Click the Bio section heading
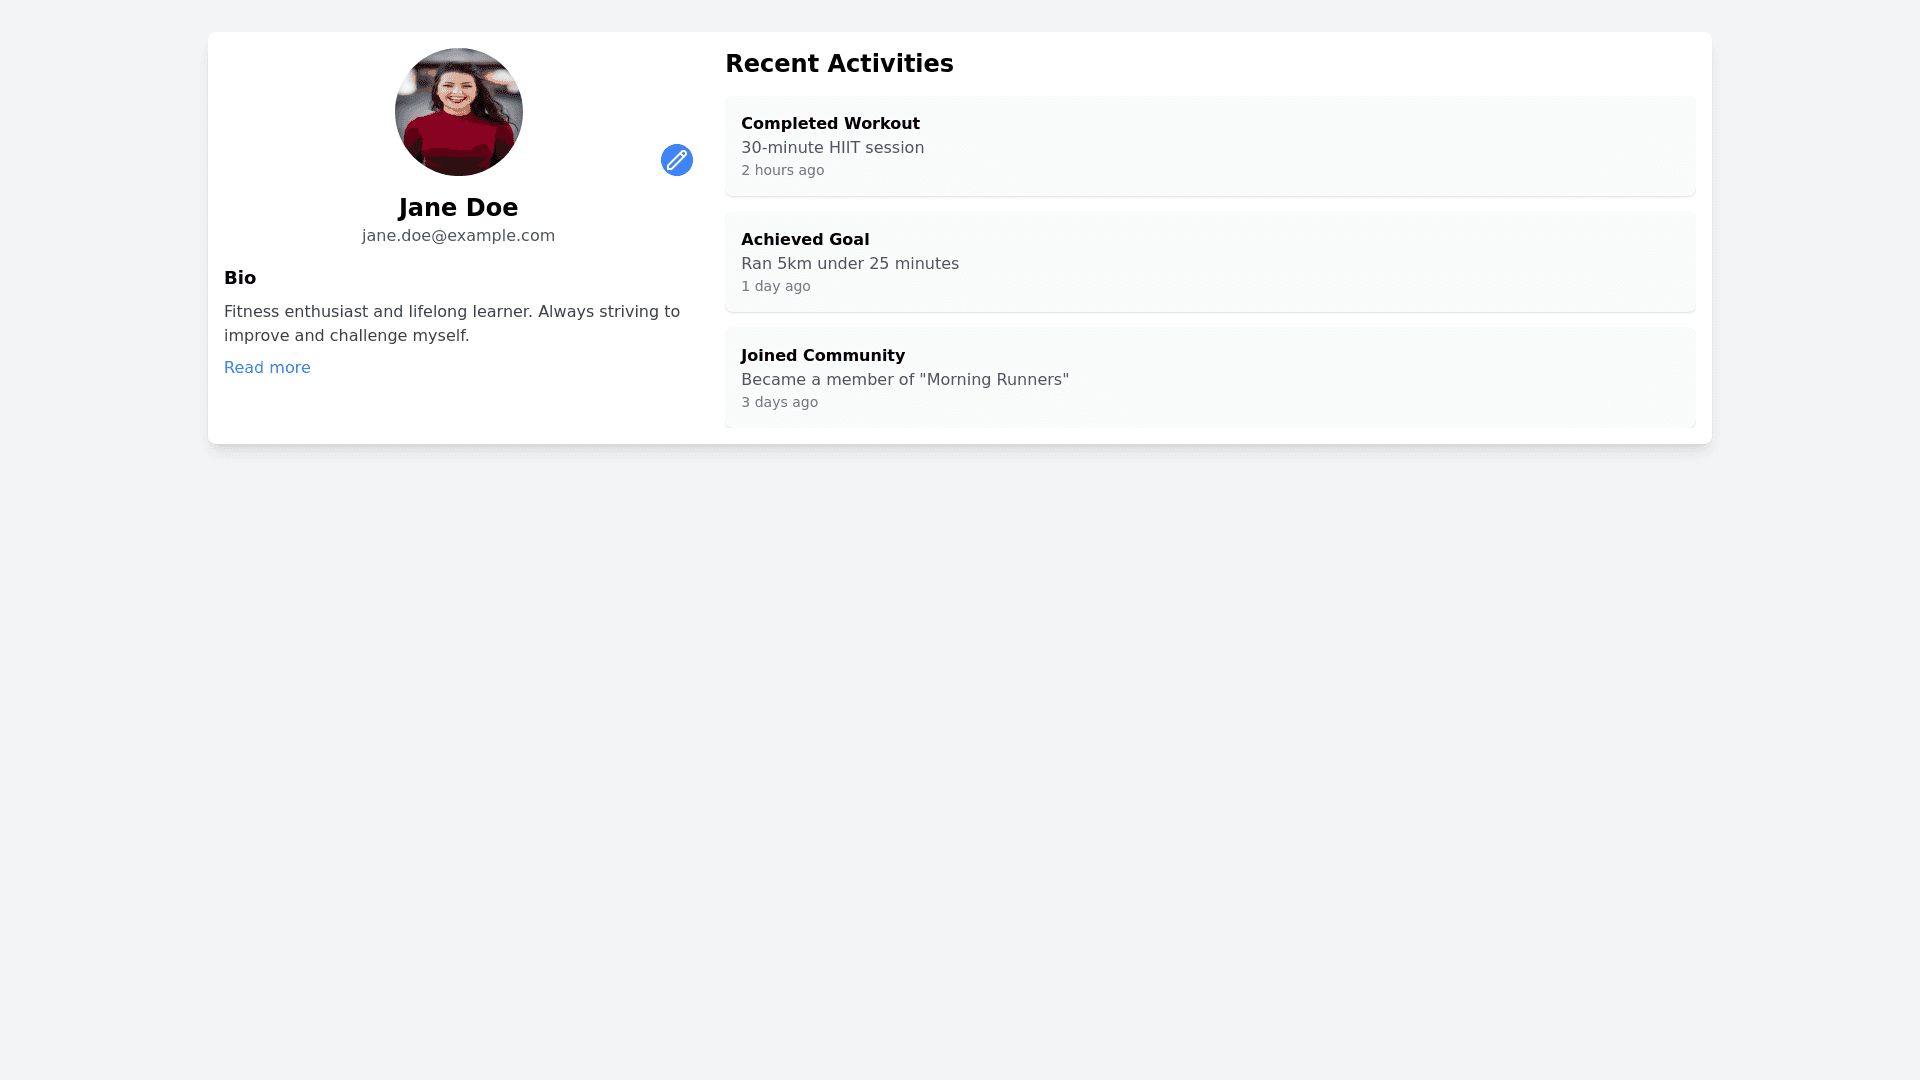The width and height of the screenshot is (1920, 1080). point(240,278)
